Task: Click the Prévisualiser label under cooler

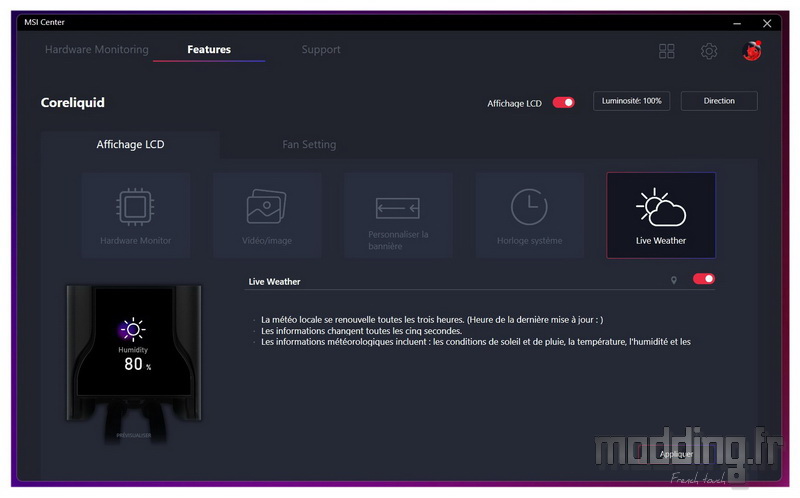Action: pos(134,435)
